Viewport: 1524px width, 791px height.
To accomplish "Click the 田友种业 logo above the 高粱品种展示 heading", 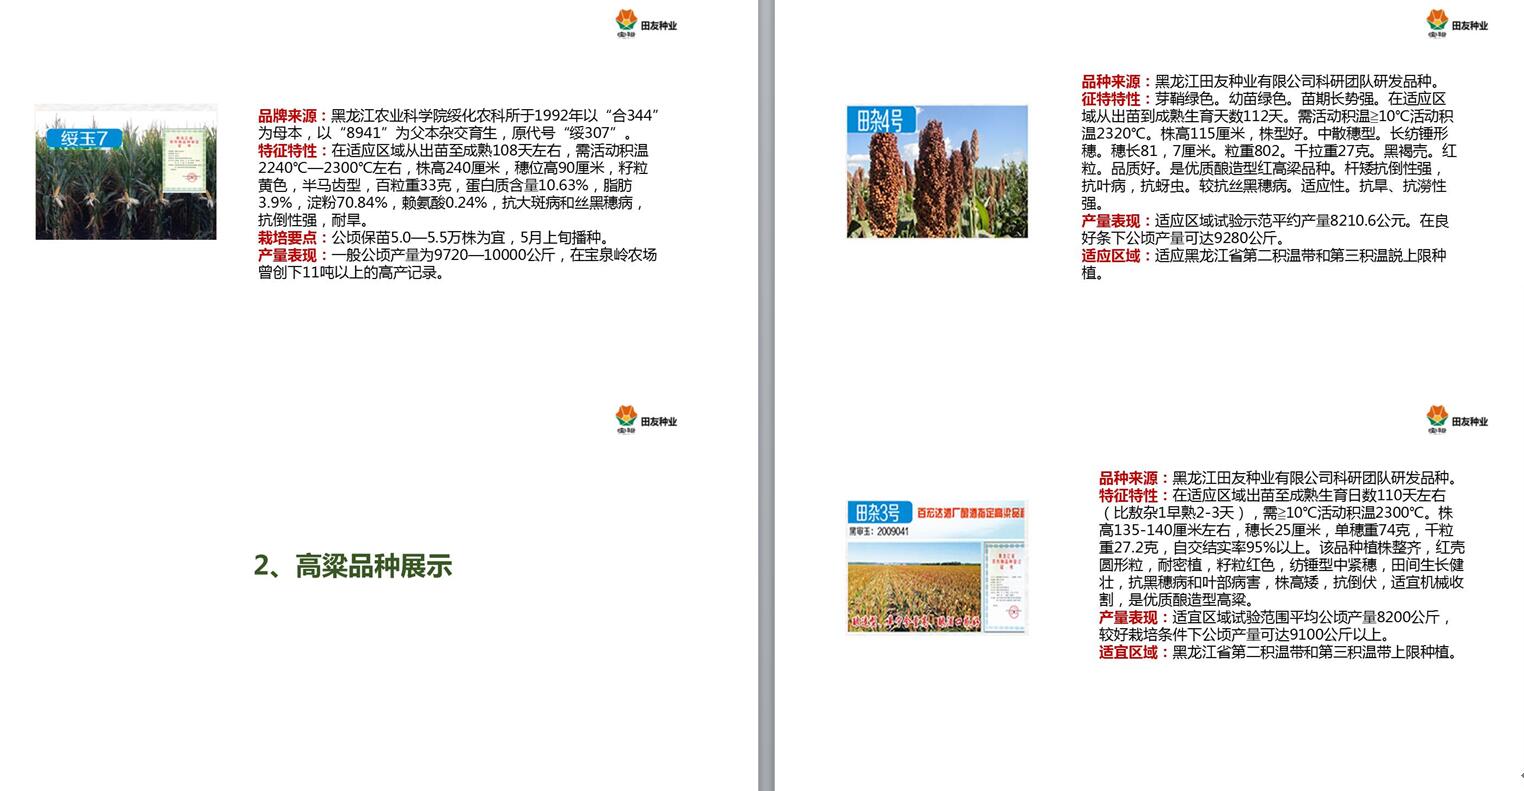I will pyautogui.click(x=646, y=420).
